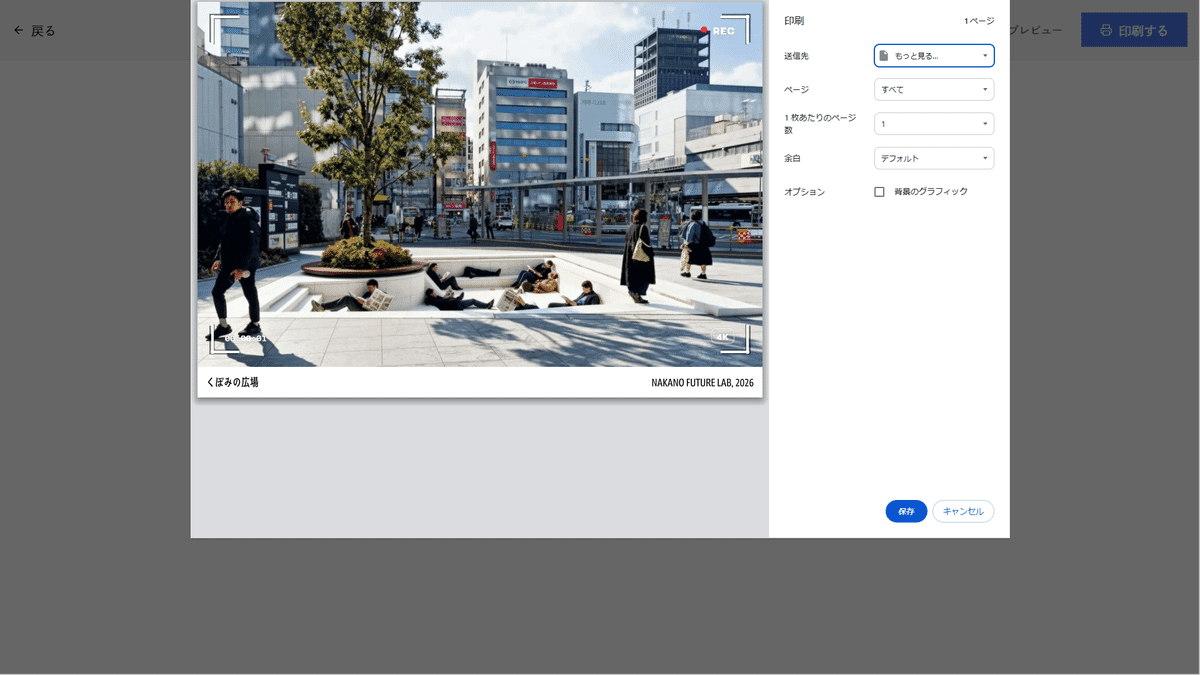The height and width of the screenshot is (675, 1200).
Task: Click the 1 ページ page count text
Action: (x=979, y=21)
